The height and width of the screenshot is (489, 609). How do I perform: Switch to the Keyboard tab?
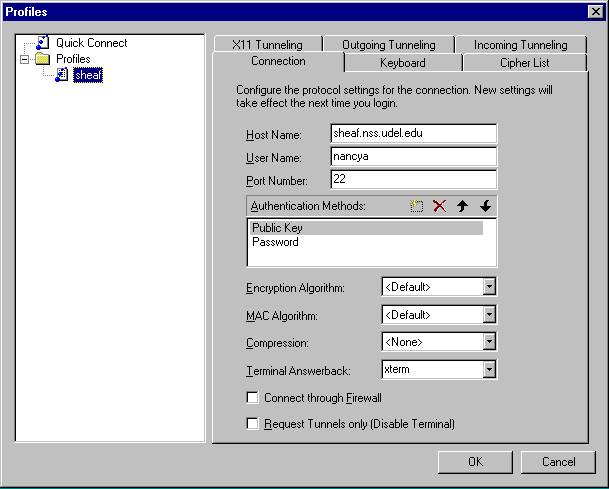(402, 63)
